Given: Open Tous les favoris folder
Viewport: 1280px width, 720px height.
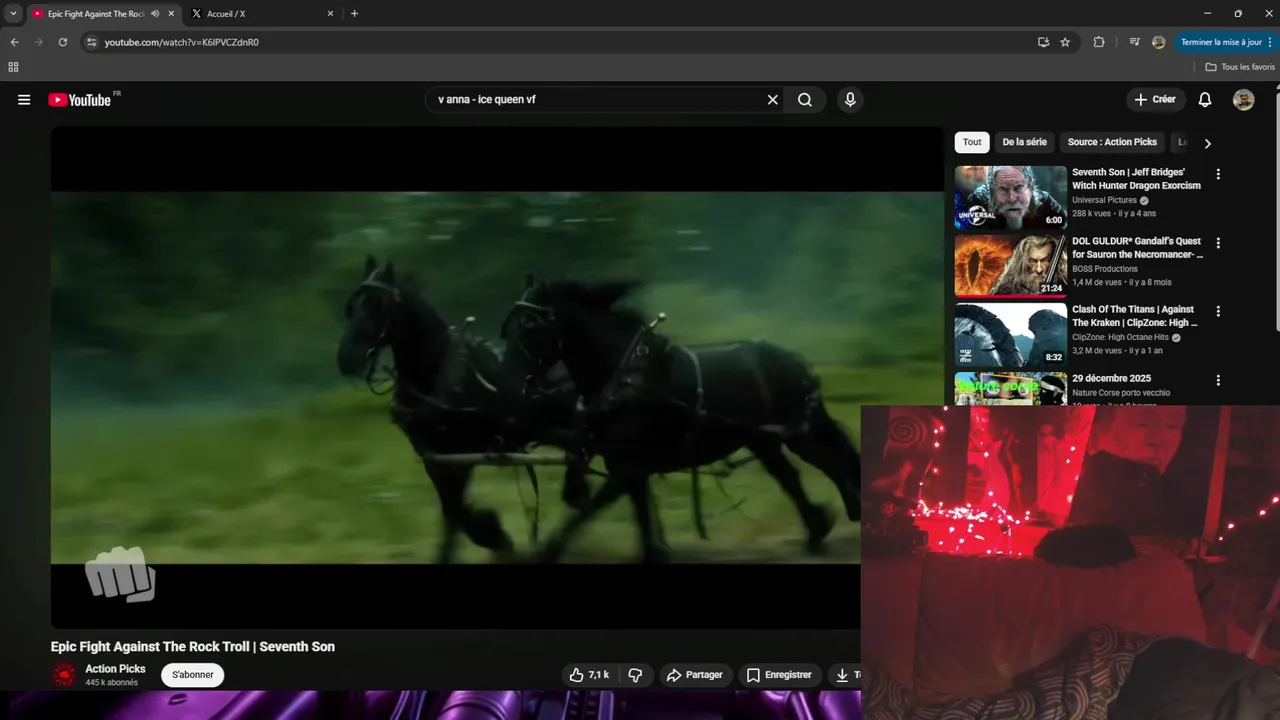Looking at the screenshot, I should click(x=1240, y=67).
